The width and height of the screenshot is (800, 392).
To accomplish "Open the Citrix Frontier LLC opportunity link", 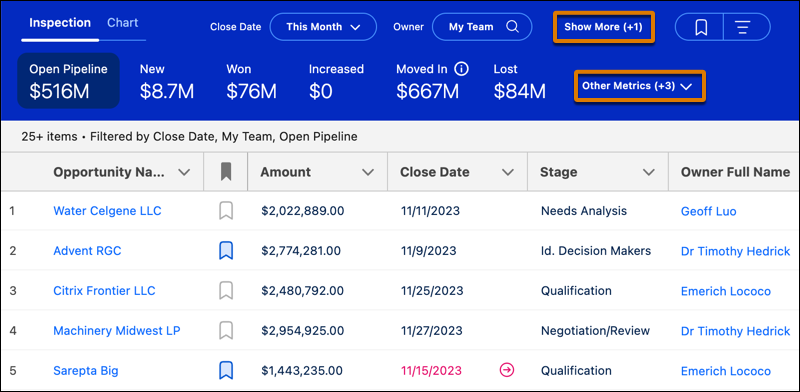I will (x=104, y=290).
